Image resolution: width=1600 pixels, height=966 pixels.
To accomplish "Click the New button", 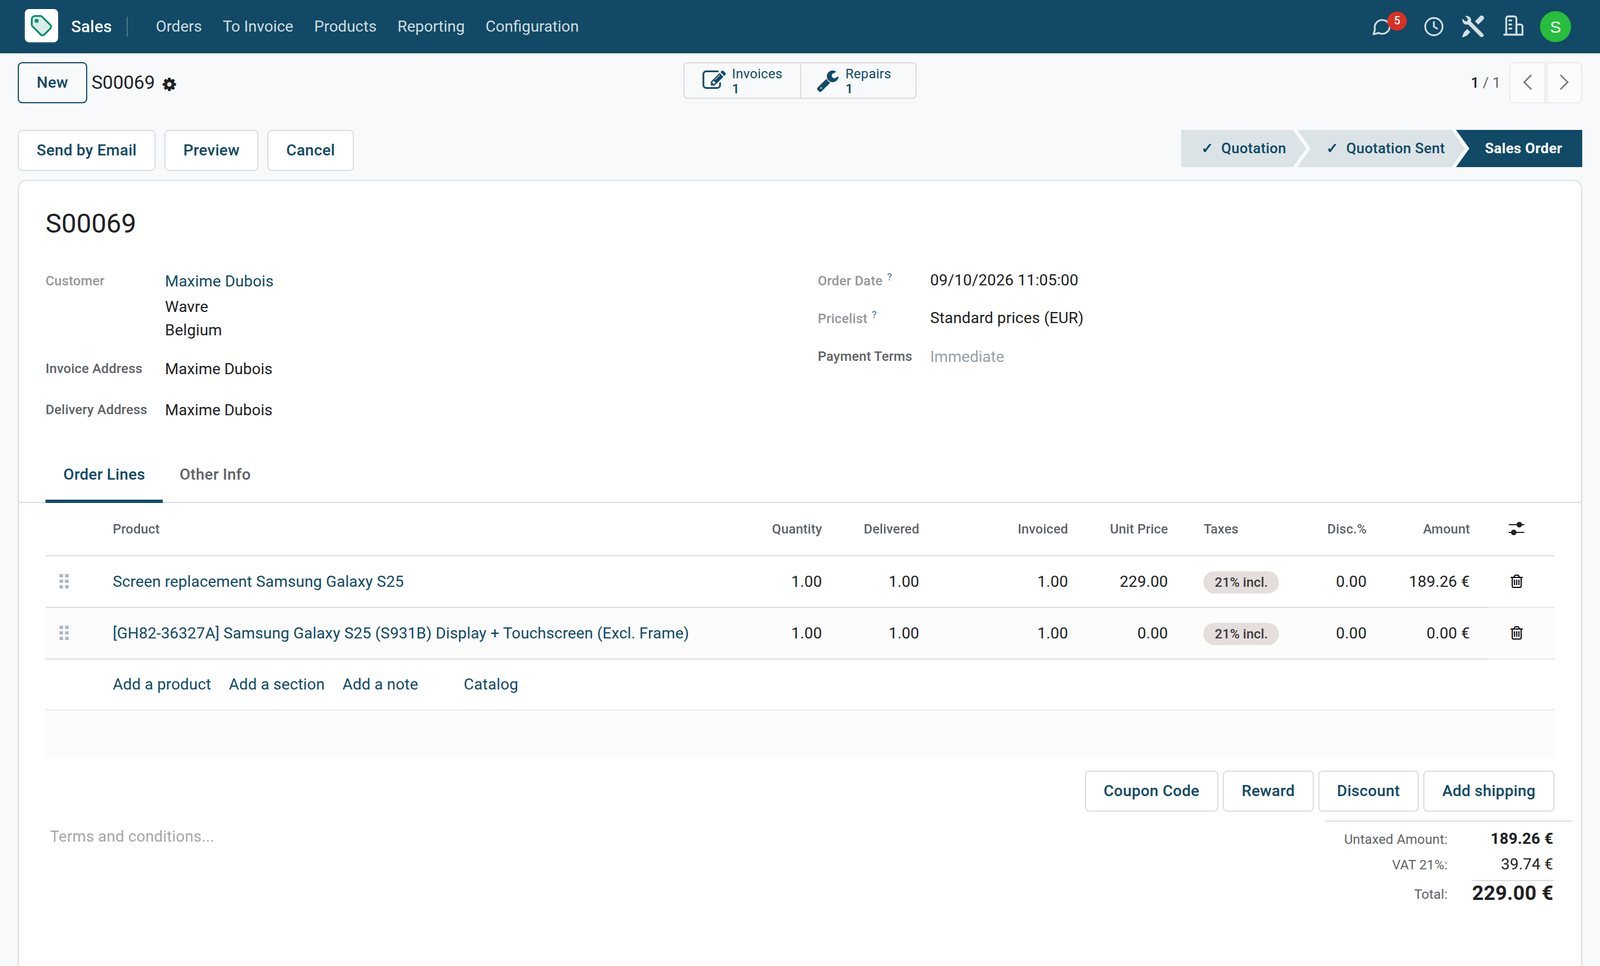I will pos(52,83).
